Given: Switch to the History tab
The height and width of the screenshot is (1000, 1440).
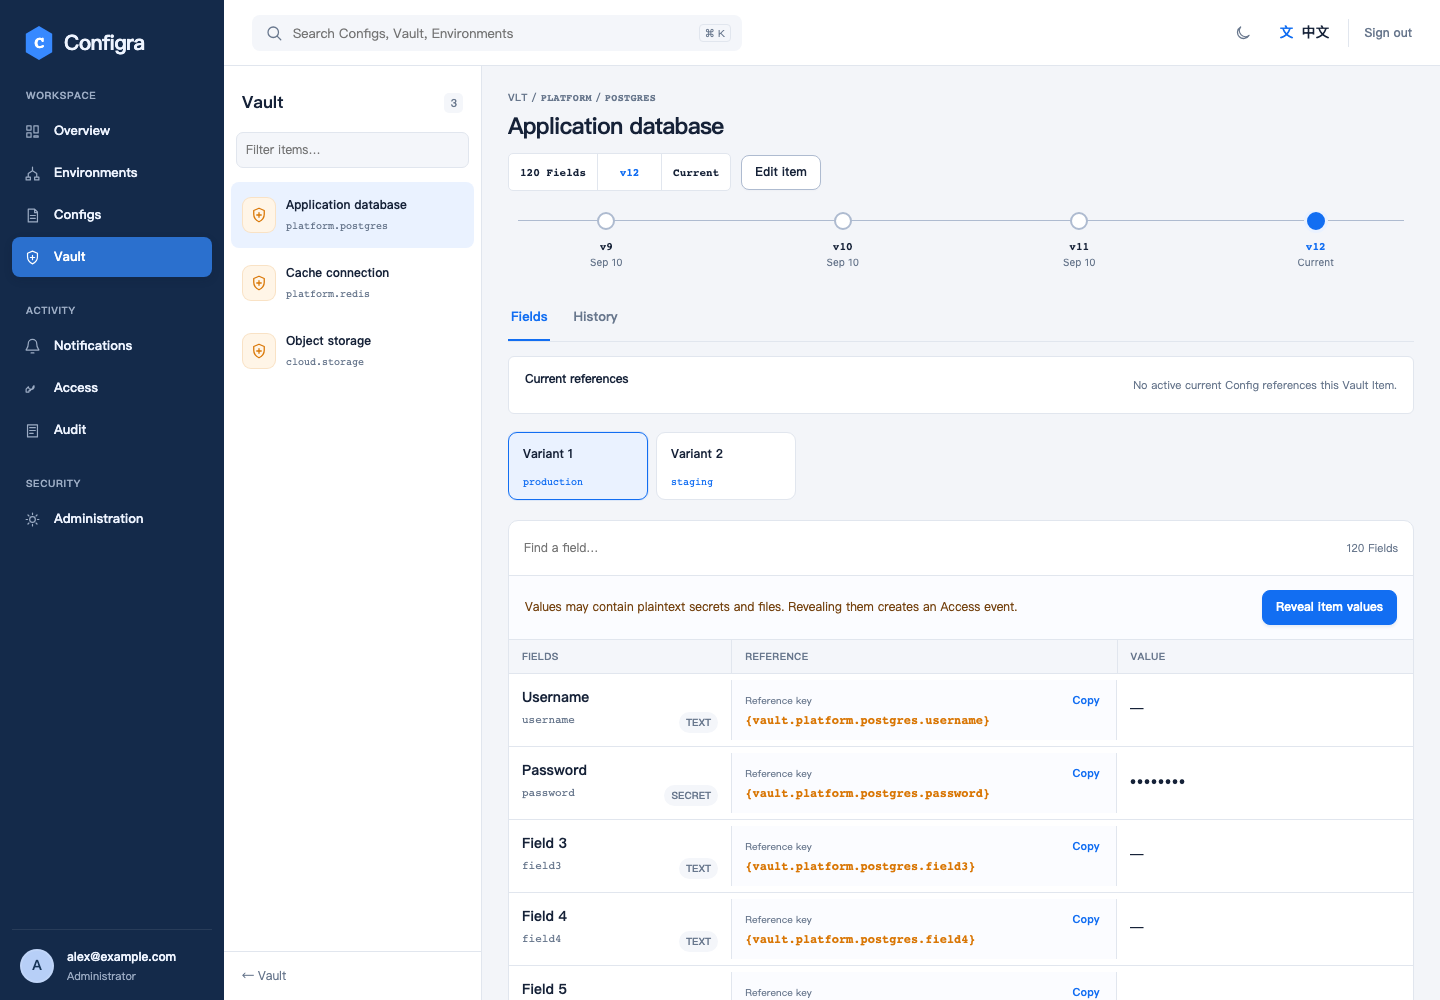Looking at the screenshot, I should tap(595, 317).
